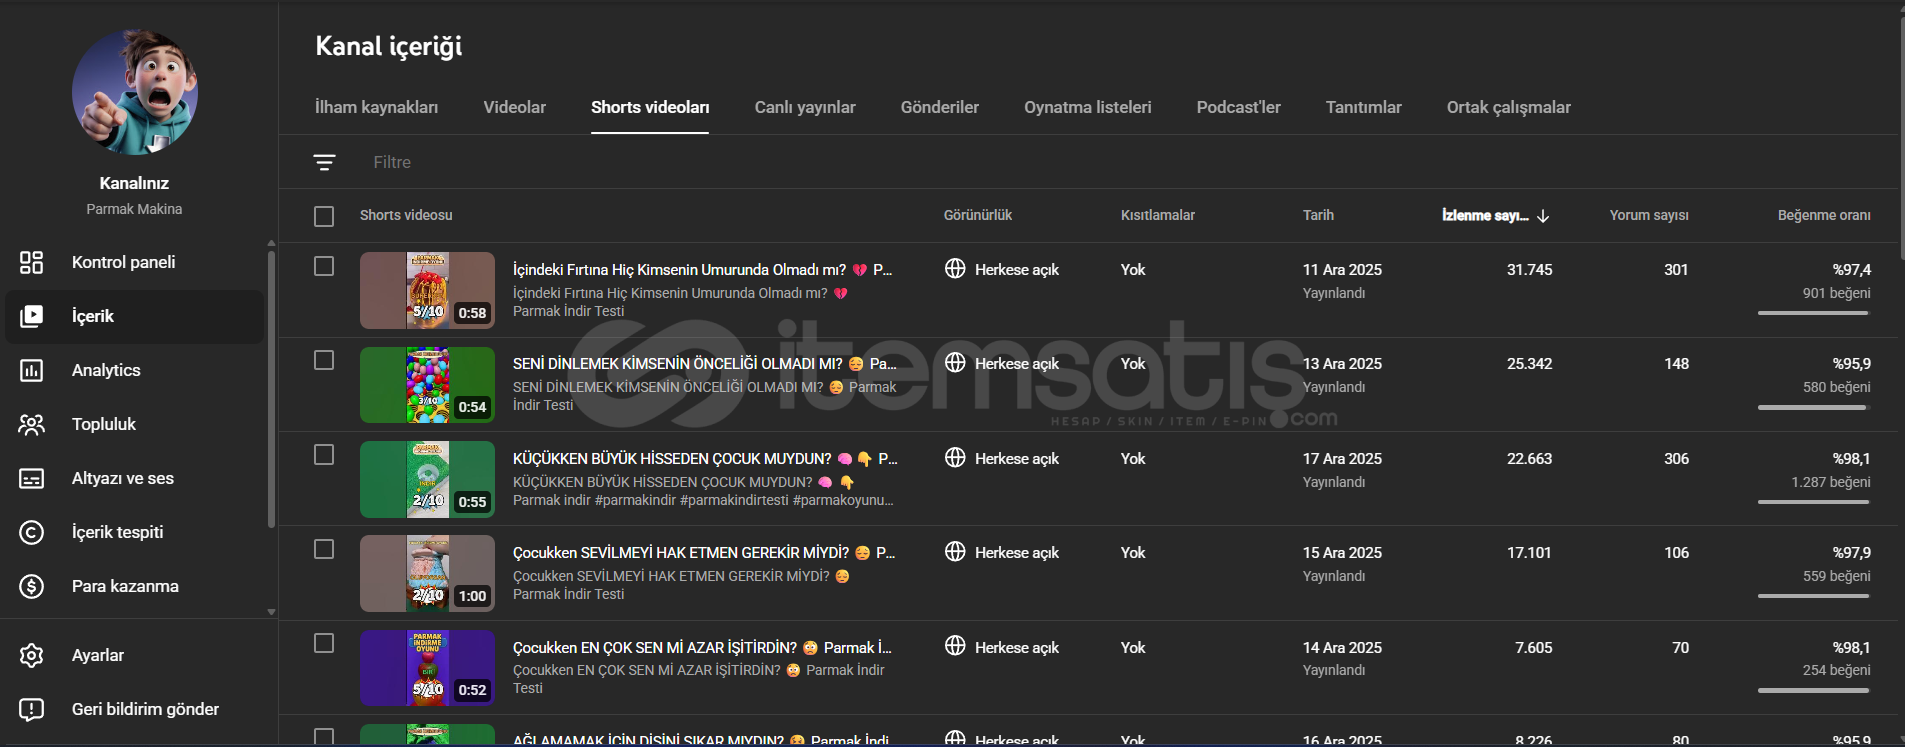Click thumbnail of the 1:00 duration video
The height and width of the screenshot is (747, 1905).
click(427, 573)
